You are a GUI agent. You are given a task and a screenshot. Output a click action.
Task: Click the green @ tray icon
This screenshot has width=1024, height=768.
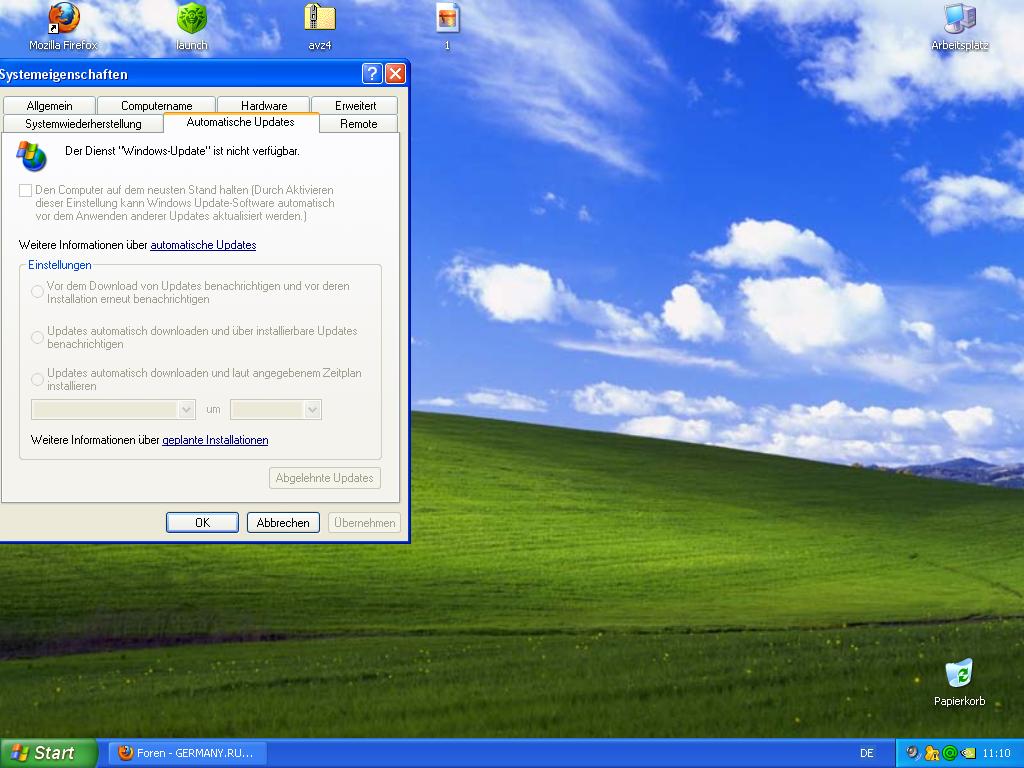click(x=950, y=753)
